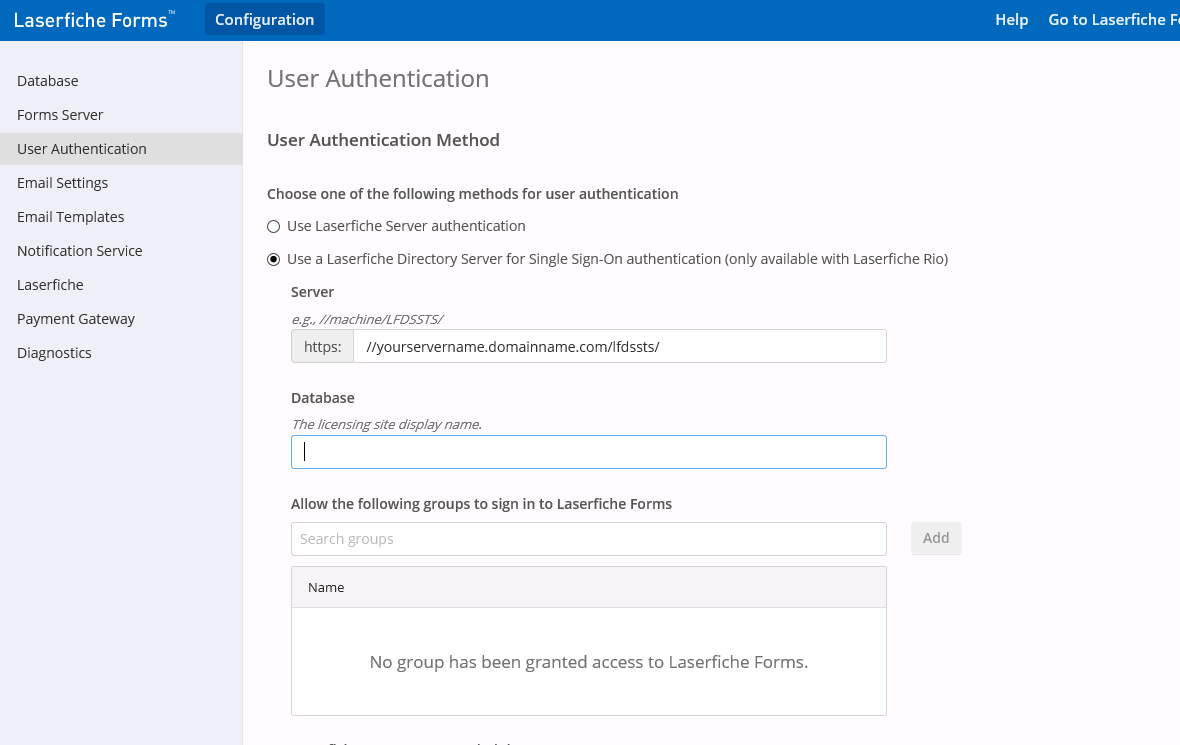Open Payment Gateway settings

pos(76,318)
